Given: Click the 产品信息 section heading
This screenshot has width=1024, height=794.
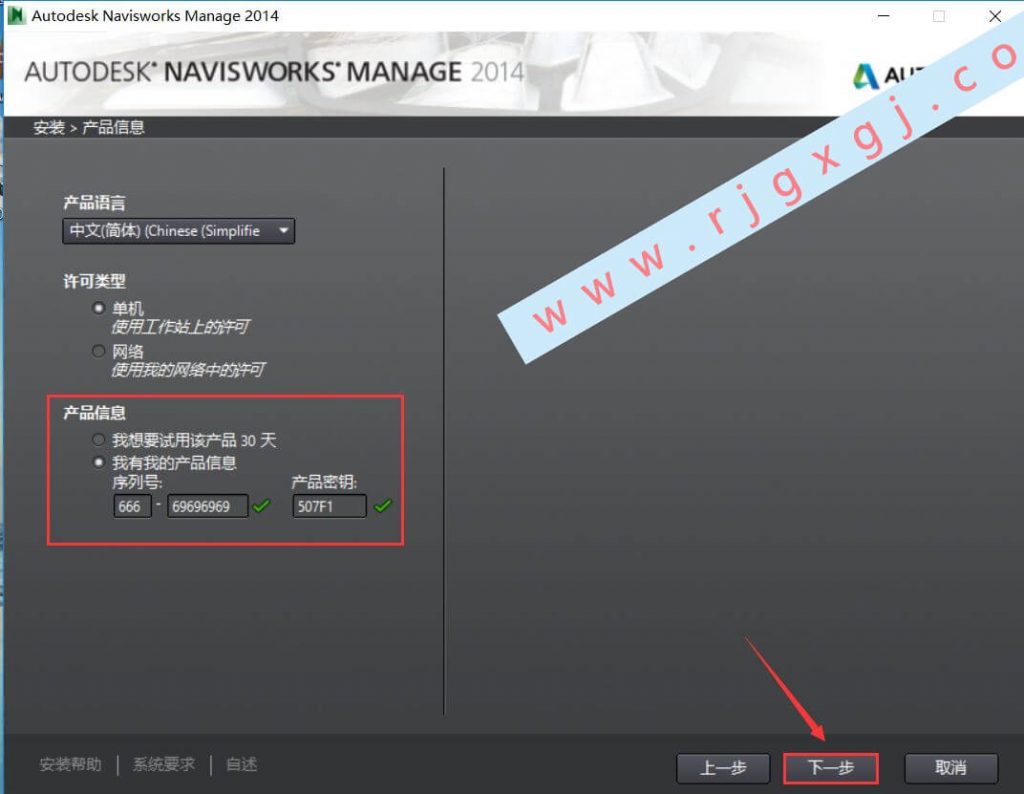Looking at the screenshot, I should [x=95, y=413].
